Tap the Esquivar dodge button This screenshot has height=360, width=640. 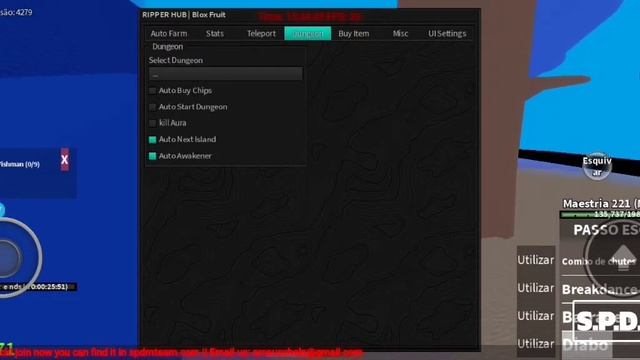pyautogui.click(x=597, y=166)
